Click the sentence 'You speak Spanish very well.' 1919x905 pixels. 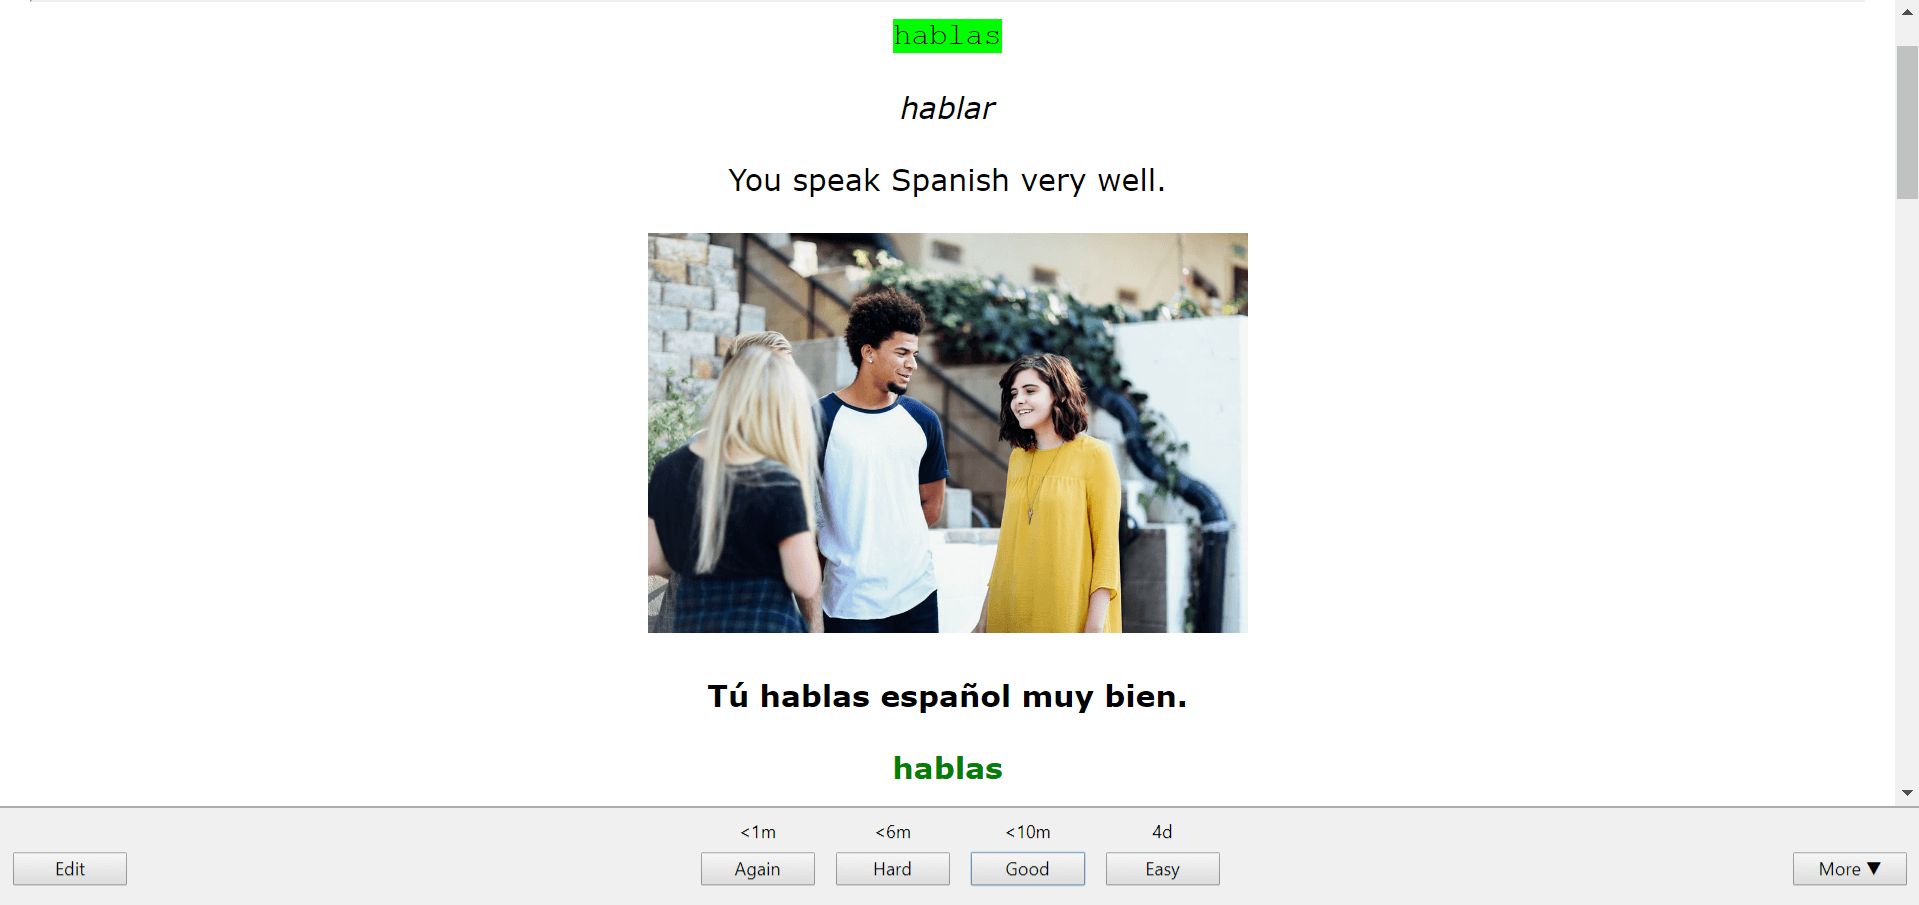[947, 181]
